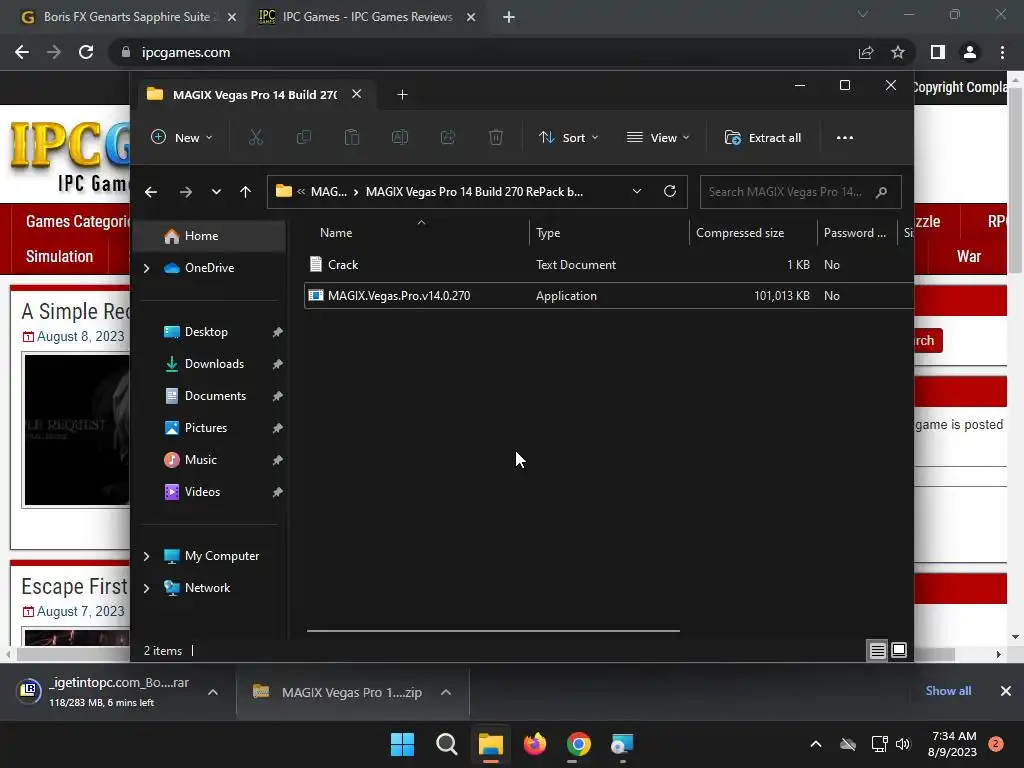Screen dimensions: 1024x768
Task: Go up one folder level in Explorer
Action: point(246,192)
